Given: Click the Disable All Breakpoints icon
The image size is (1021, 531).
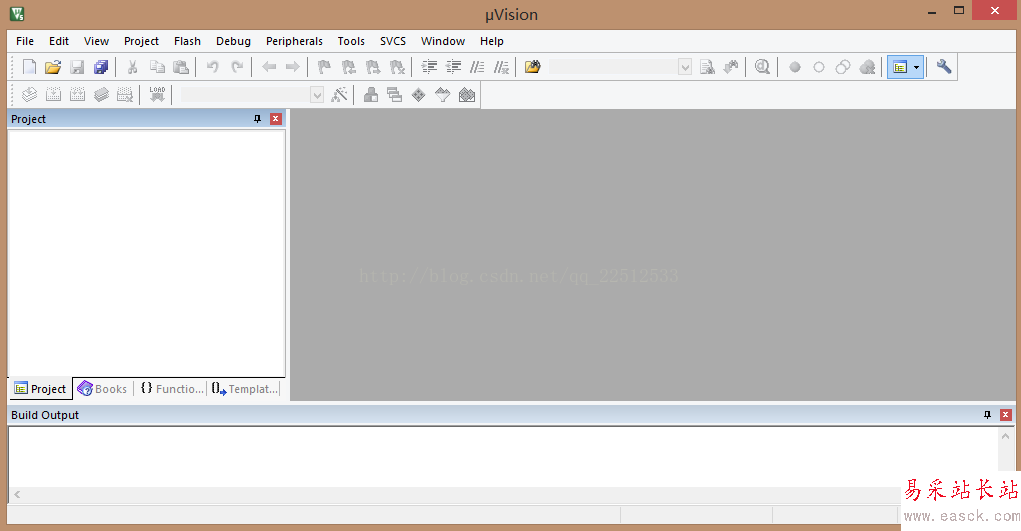Looking at the screenshot, I should pos(843,67).
